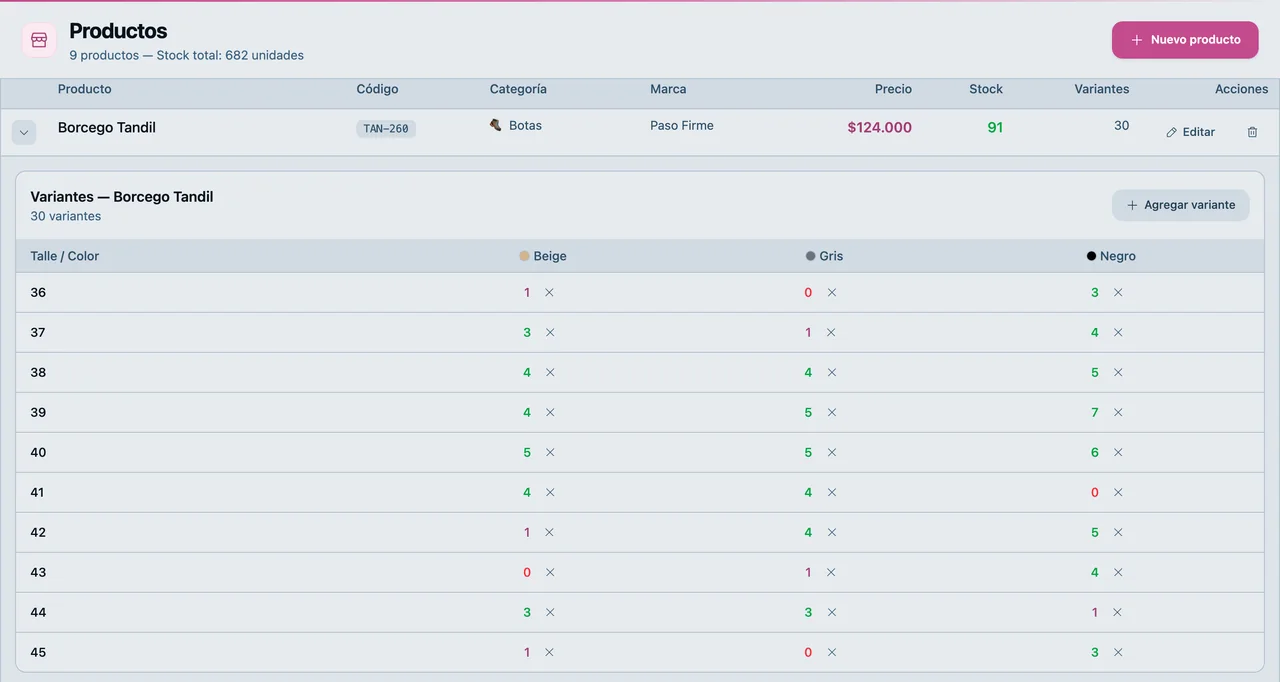Click the size 45 row label
This screenshot has width=1280, height=682.
[38, 652]
